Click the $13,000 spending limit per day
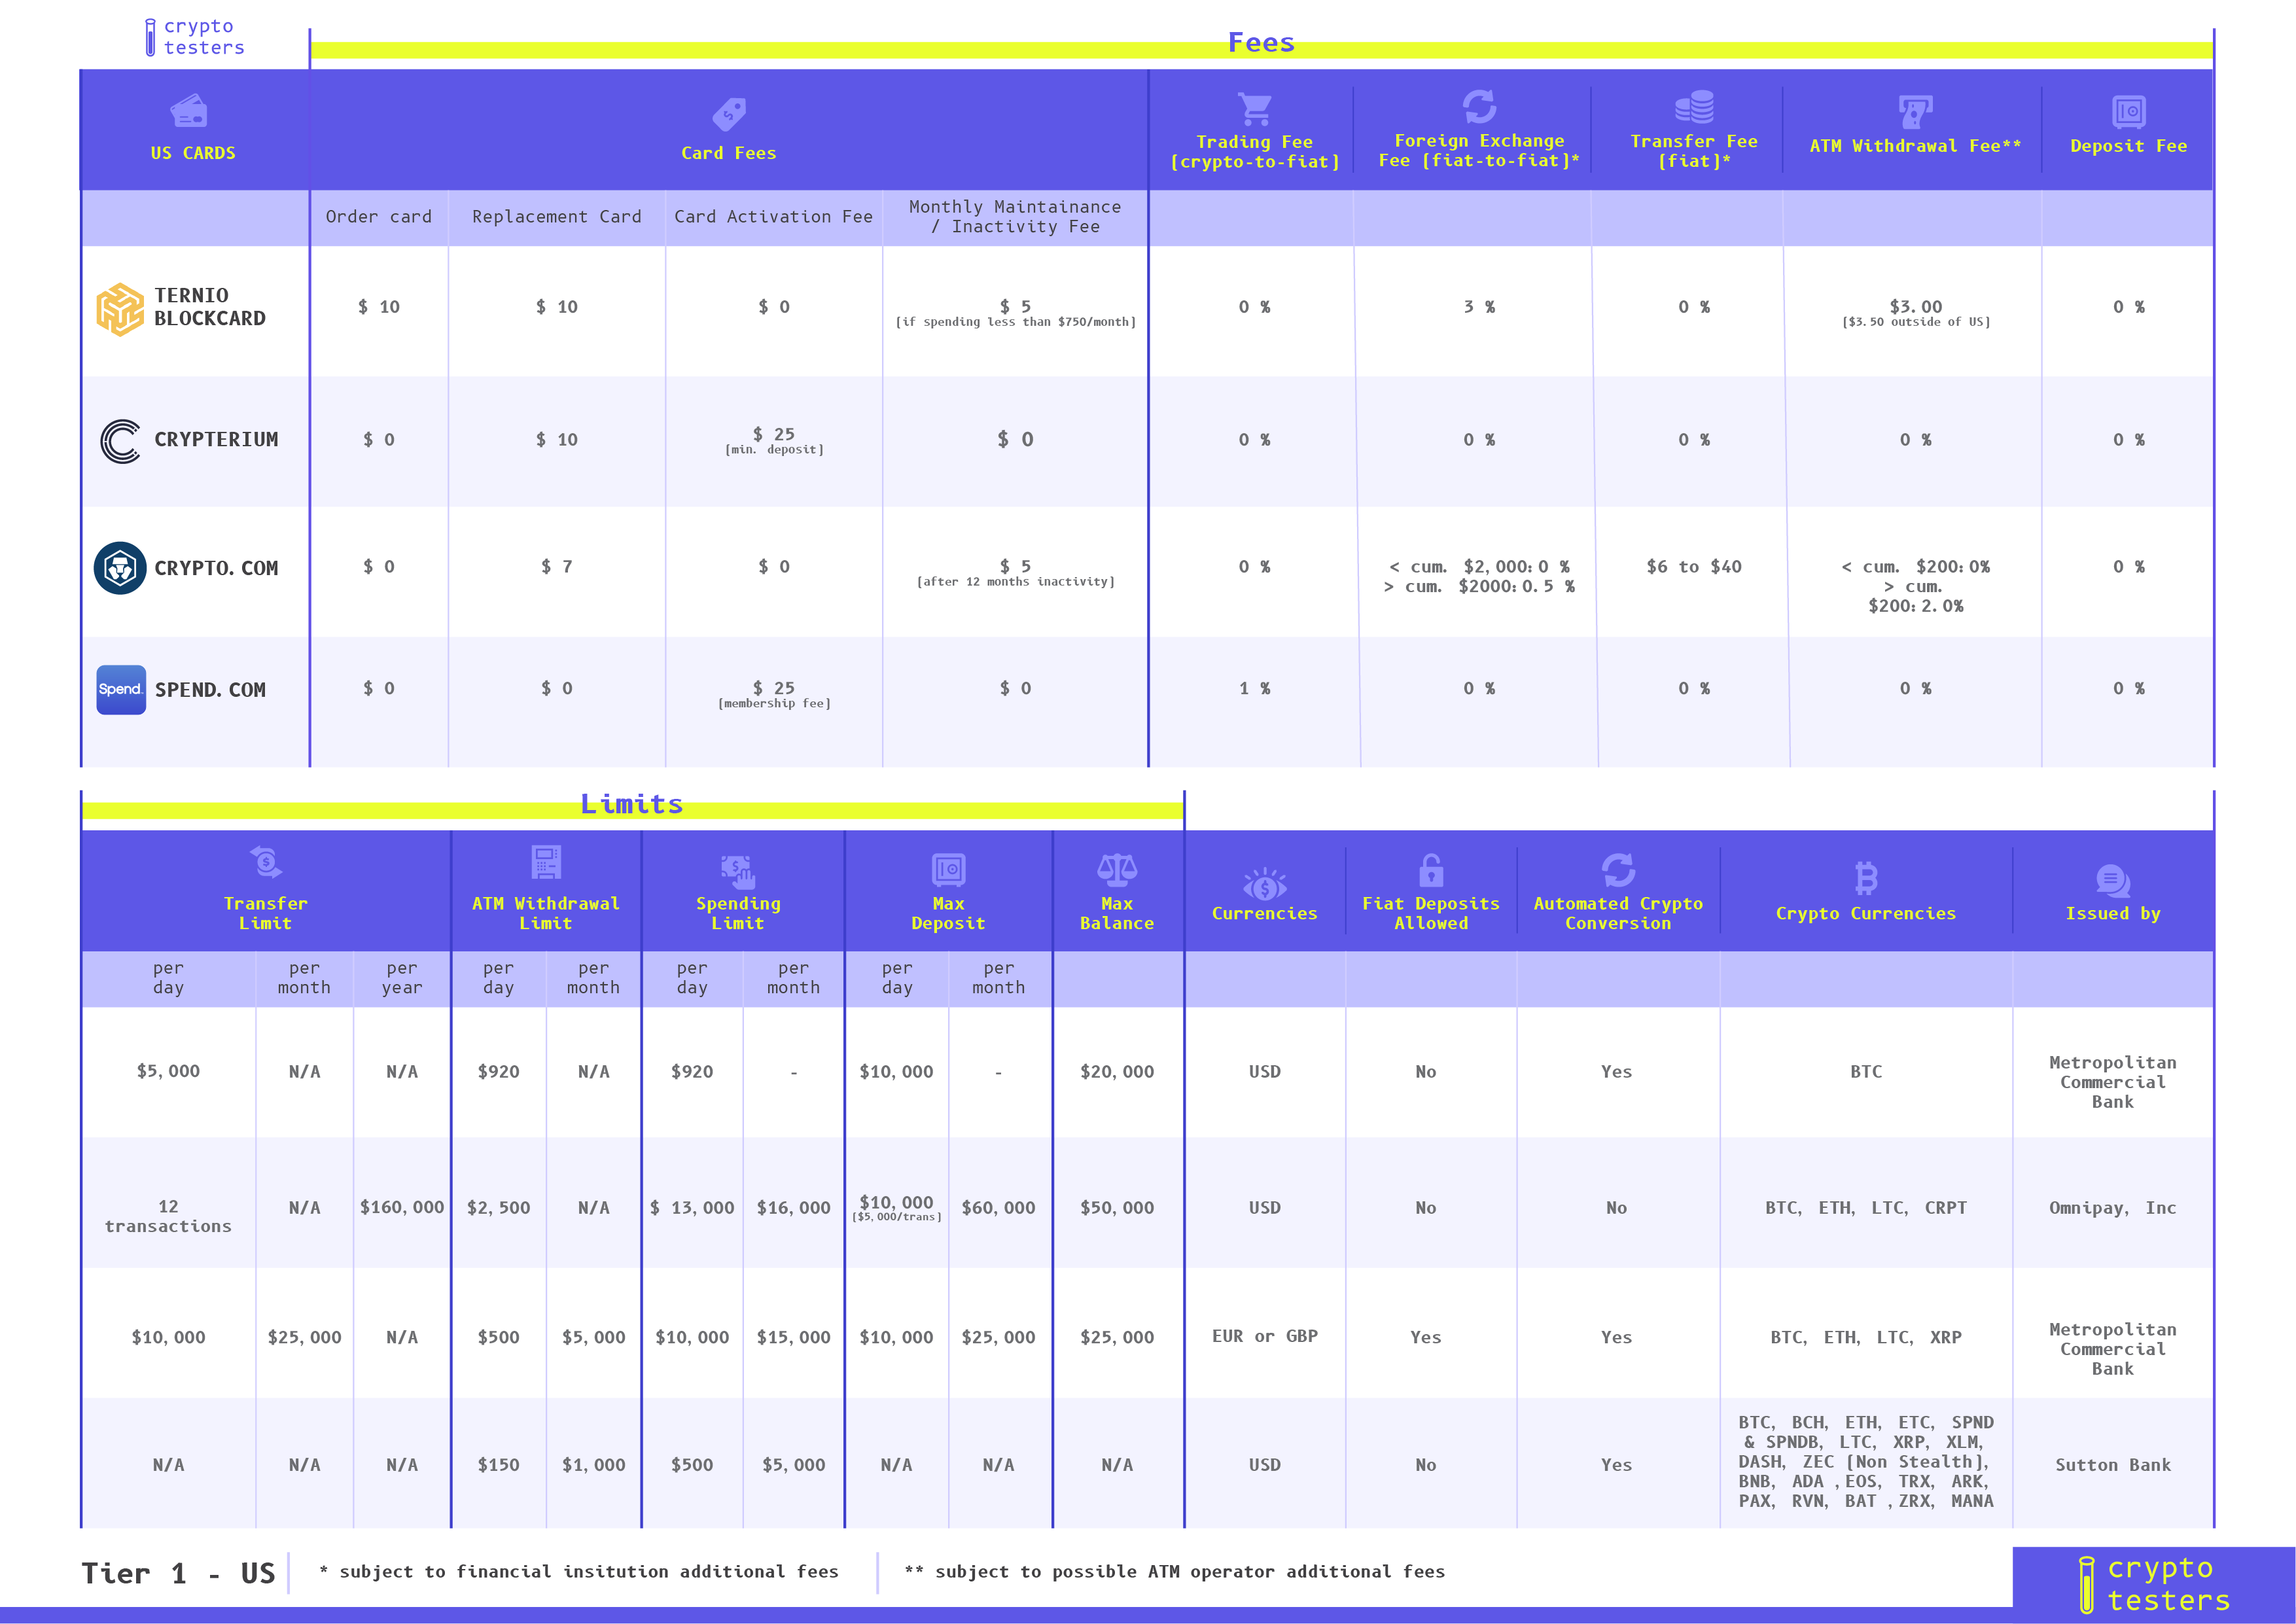 coord(692,1208)
